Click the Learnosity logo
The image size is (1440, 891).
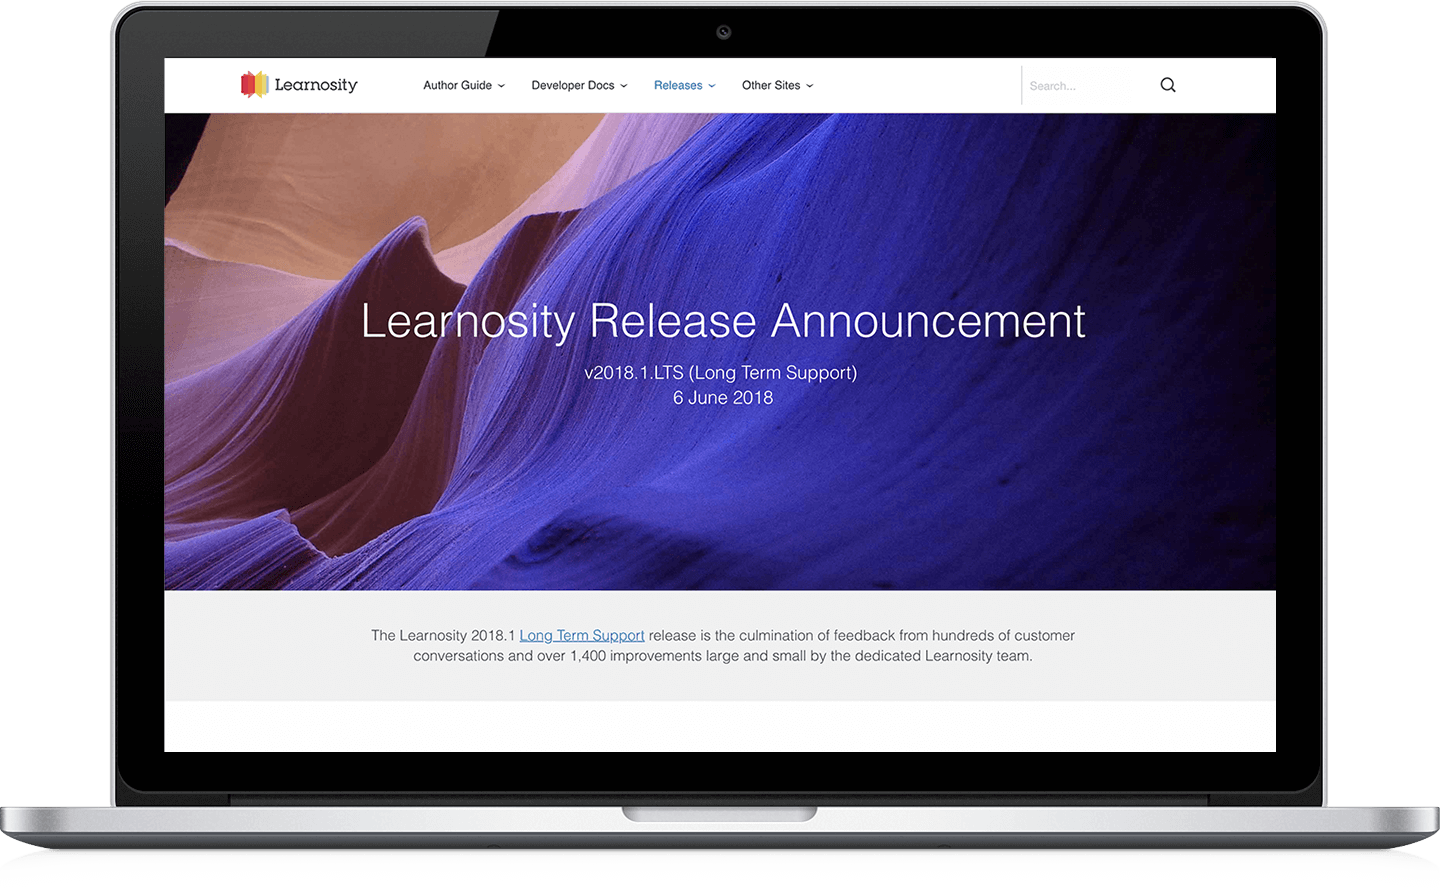[x=299, y=85]
